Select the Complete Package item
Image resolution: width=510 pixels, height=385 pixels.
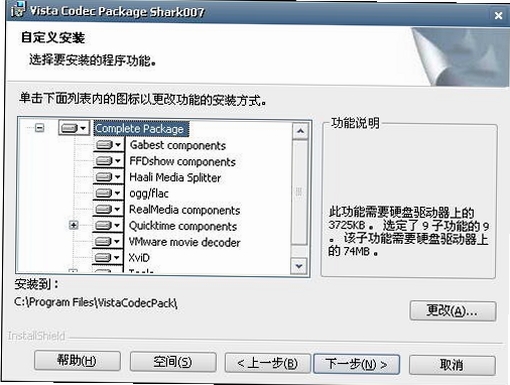[141, 129]
